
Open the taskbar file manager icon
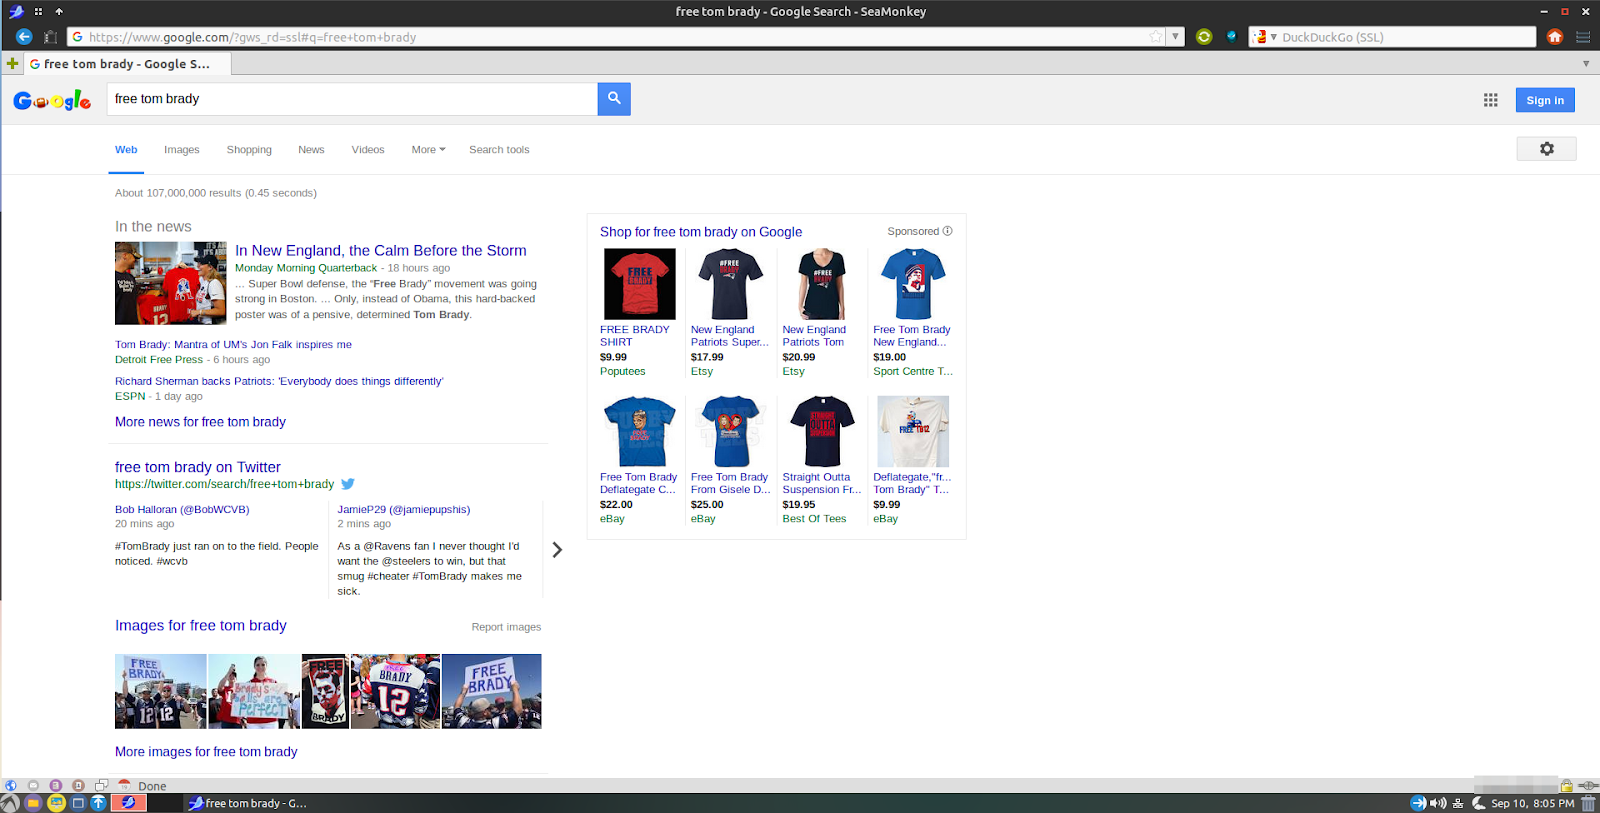tap(33, 803)
